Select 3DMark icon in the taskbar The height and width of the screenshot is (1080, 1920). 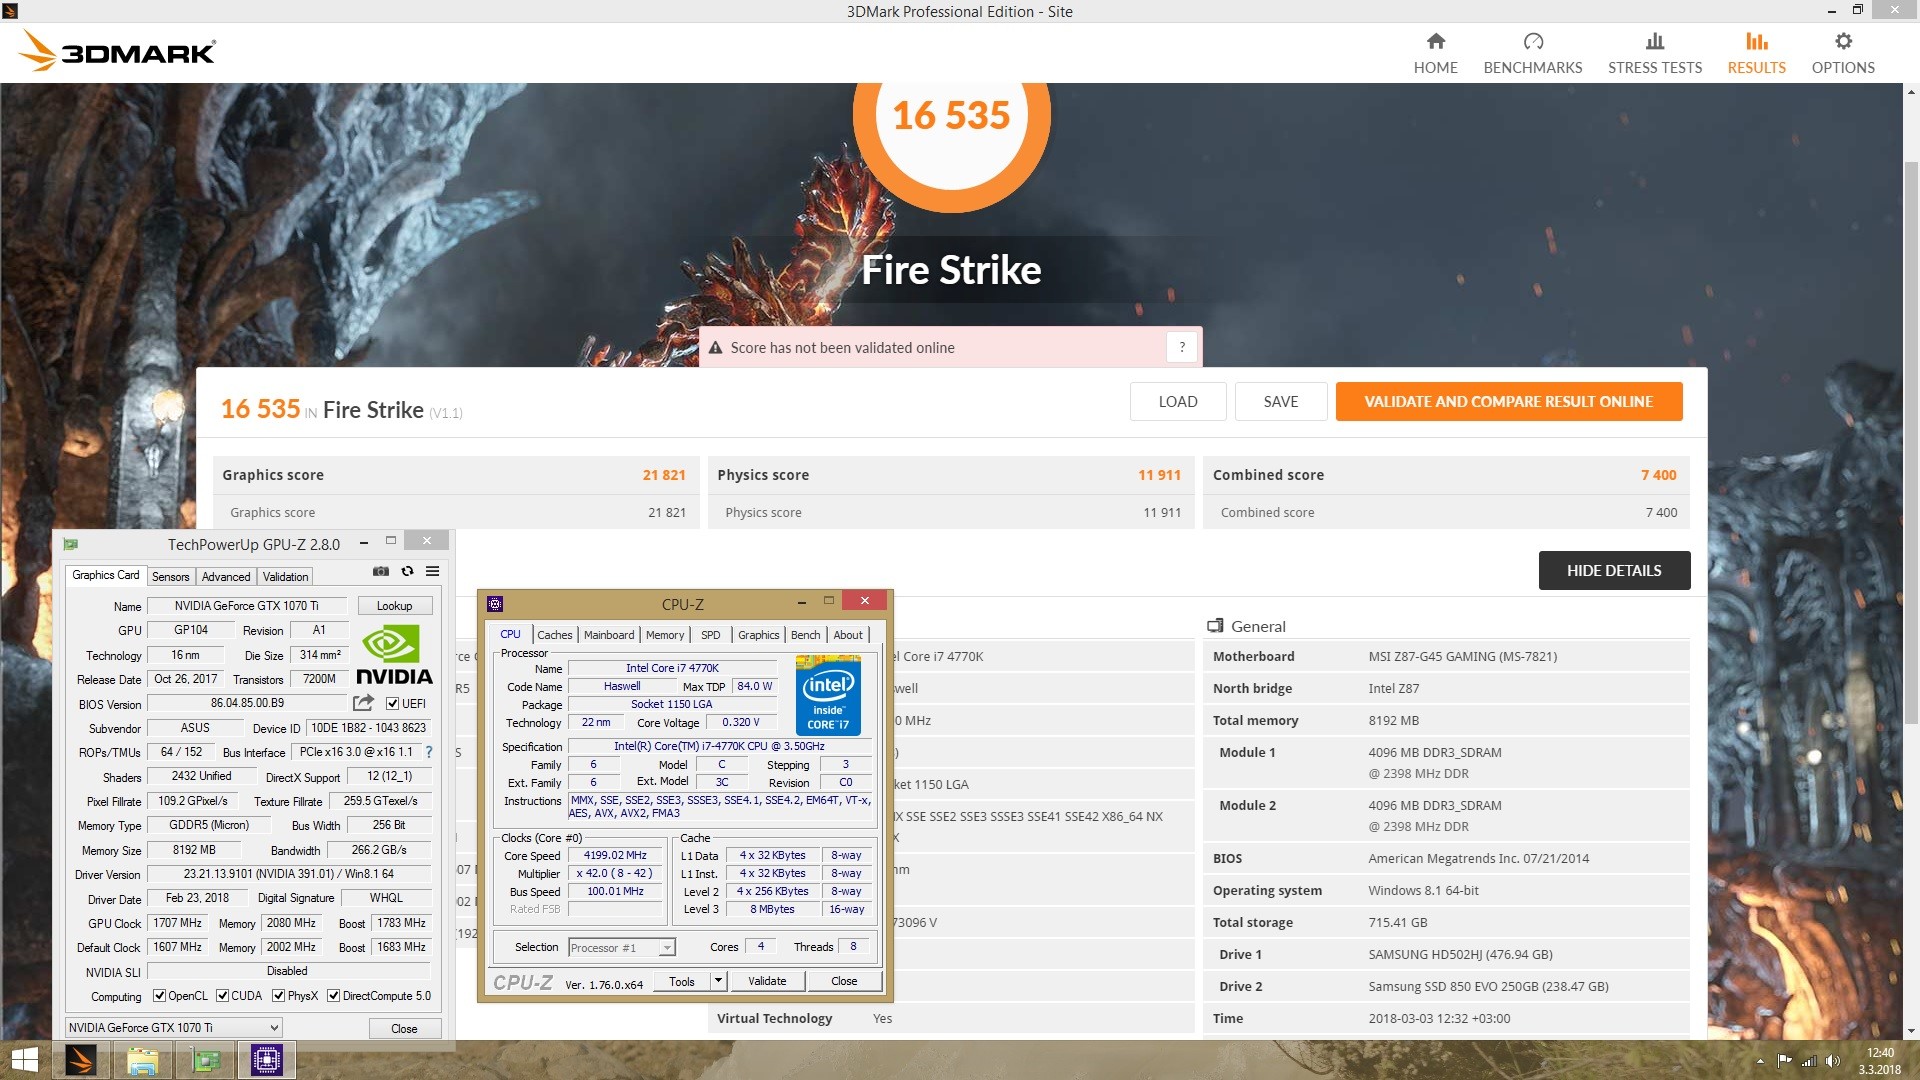[x=81, y=1060]
